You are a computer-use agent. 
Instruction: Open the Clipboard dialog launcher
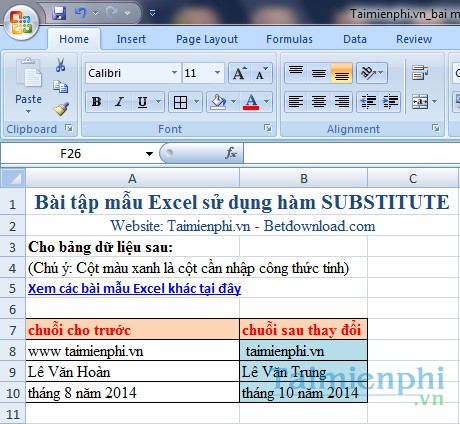pyautogui.click(x=69, y=128)
